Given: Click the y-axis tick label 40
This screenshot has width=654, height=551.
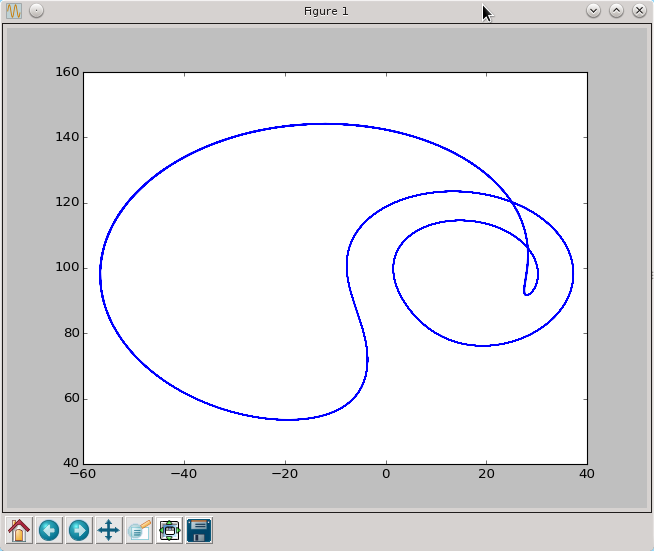Looking at the screenshot, I should (x=69, y=463).
